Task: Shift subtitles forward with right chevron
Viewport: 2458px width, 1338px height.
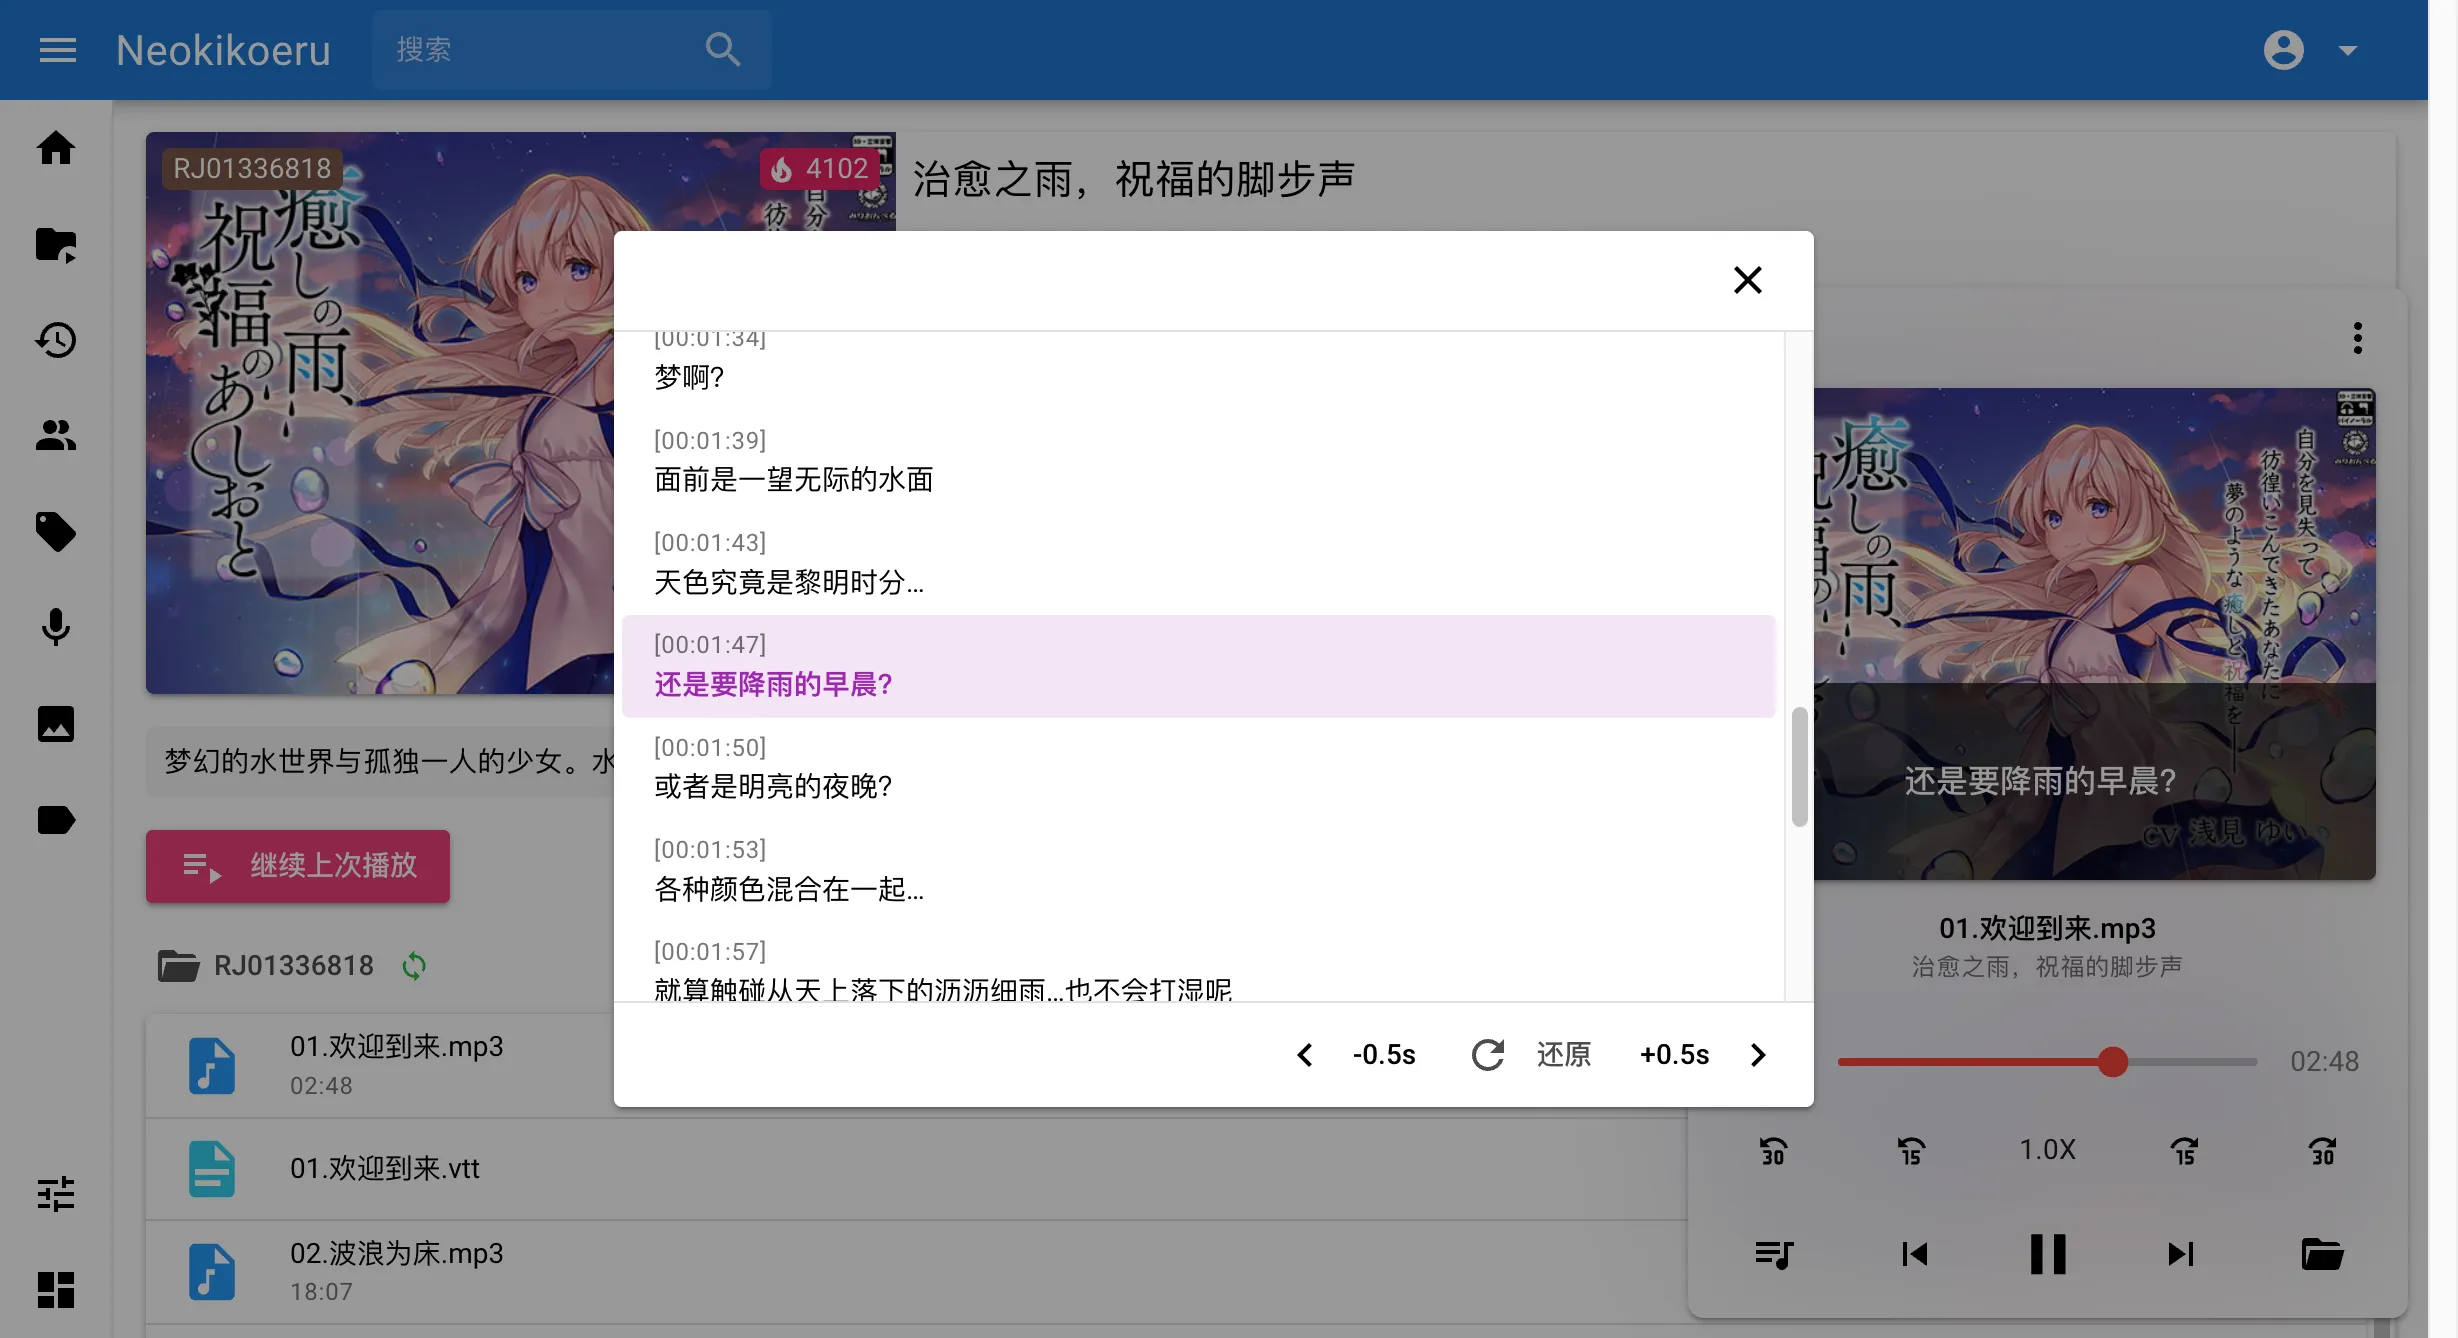Action: pos(1758,1055)
